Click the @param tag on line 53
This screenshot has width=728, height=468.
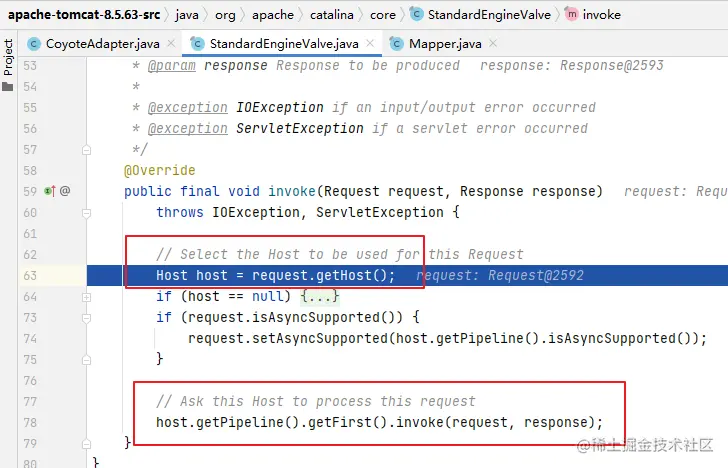pos(171,65)
